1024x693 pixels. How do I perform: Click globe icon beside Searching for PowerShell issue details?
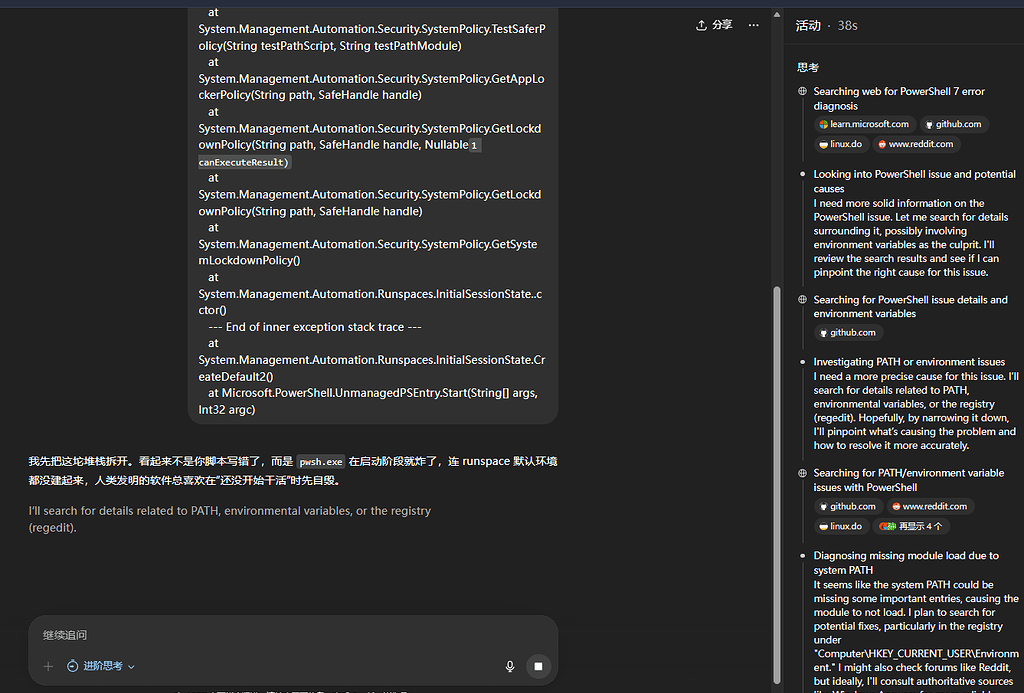[x=802, y=300]
